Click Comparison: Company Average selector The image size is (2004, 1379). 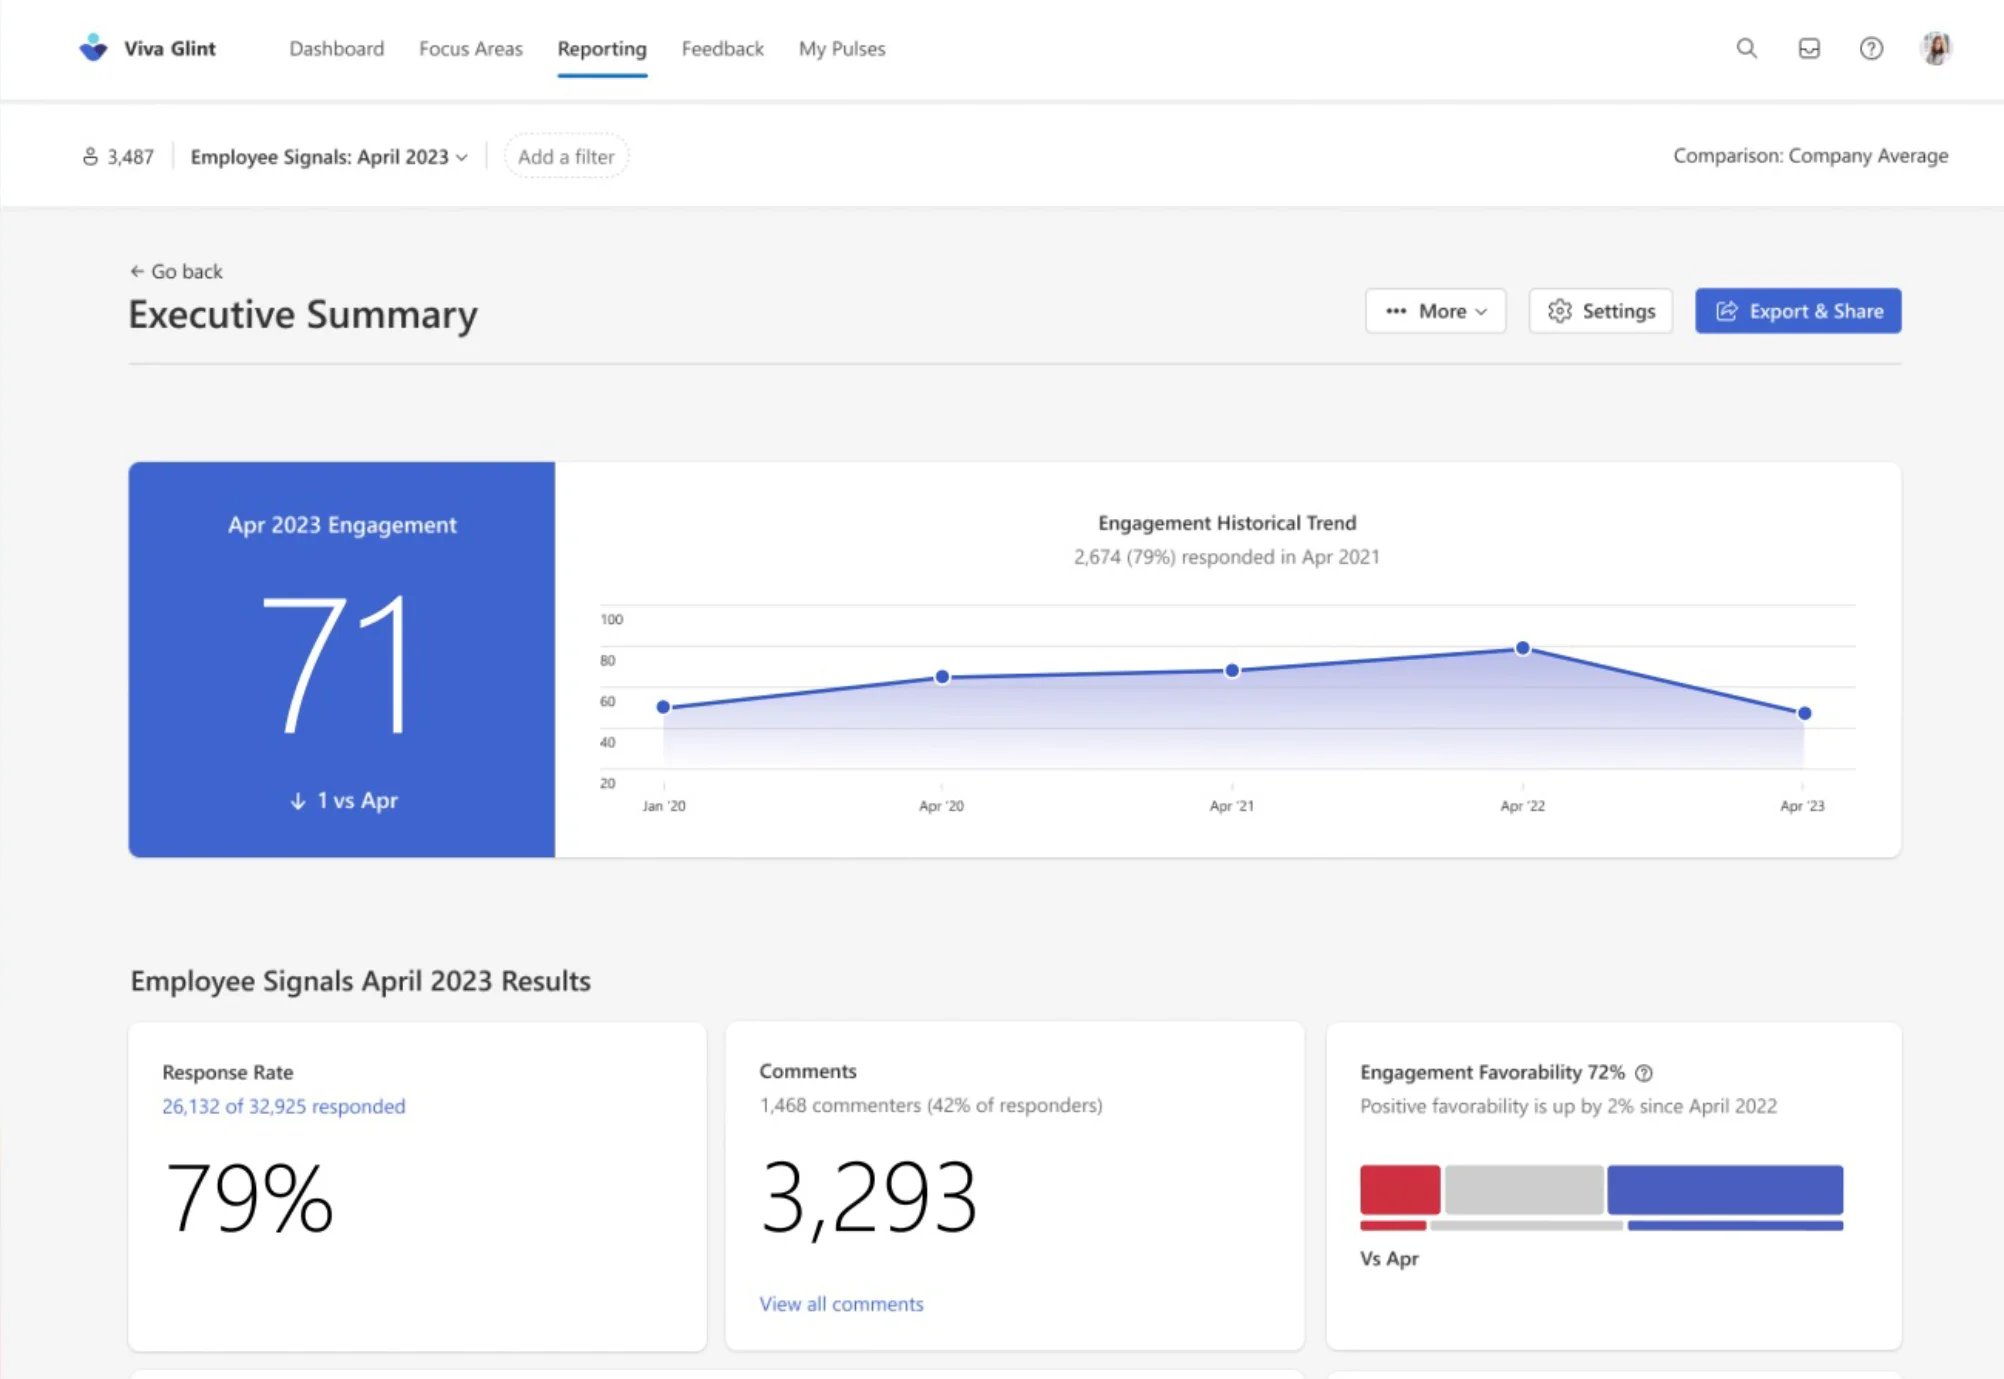pos(1810,156)
